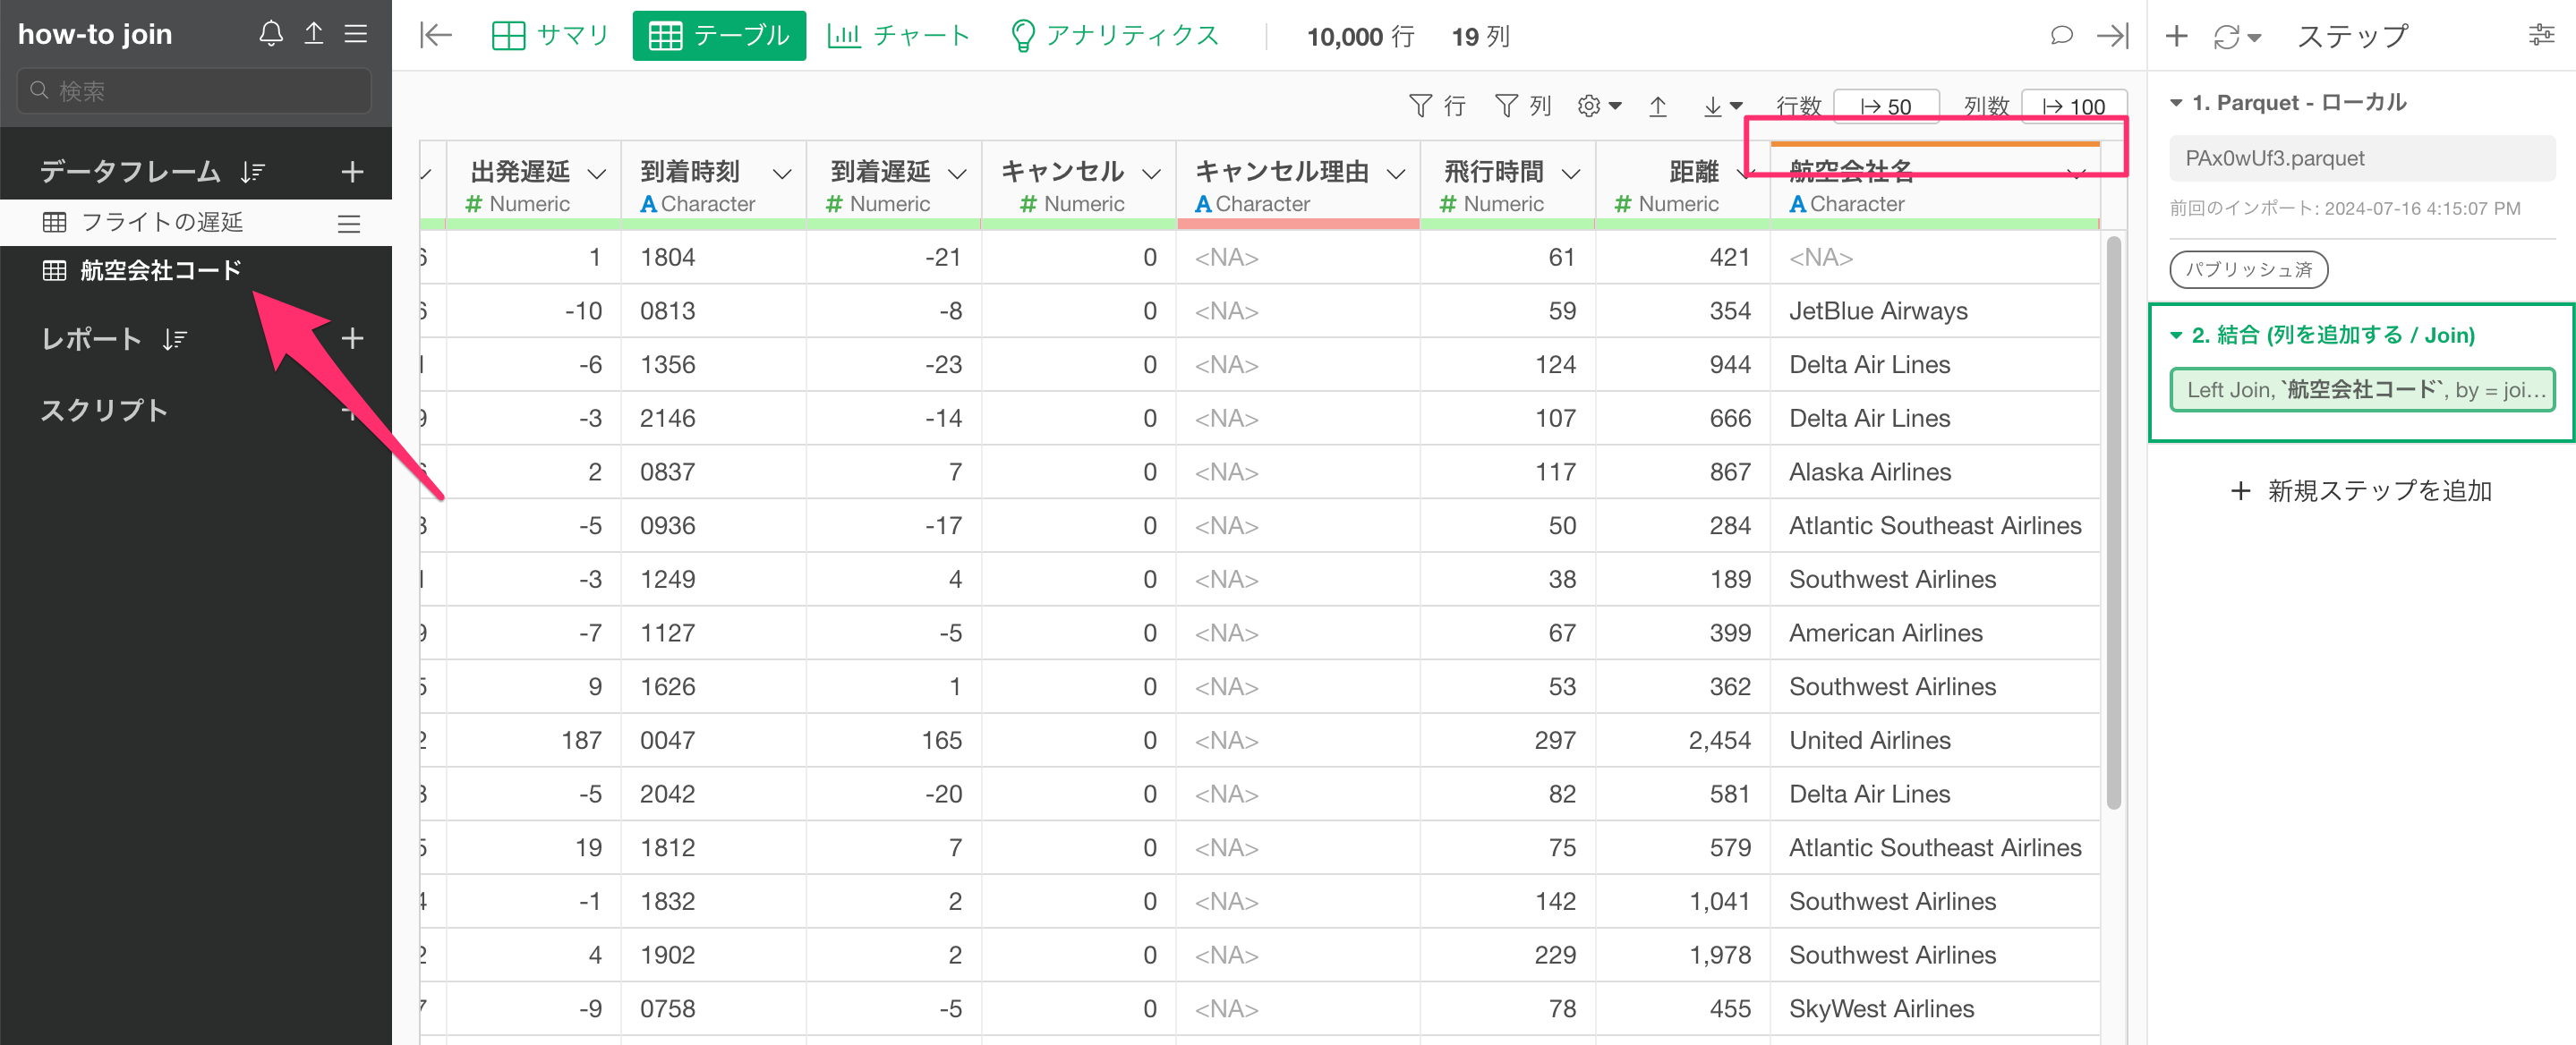The image size is (2576, 1045).
Task: Click the 10,000 行 row count
Action: [1360, 37]
